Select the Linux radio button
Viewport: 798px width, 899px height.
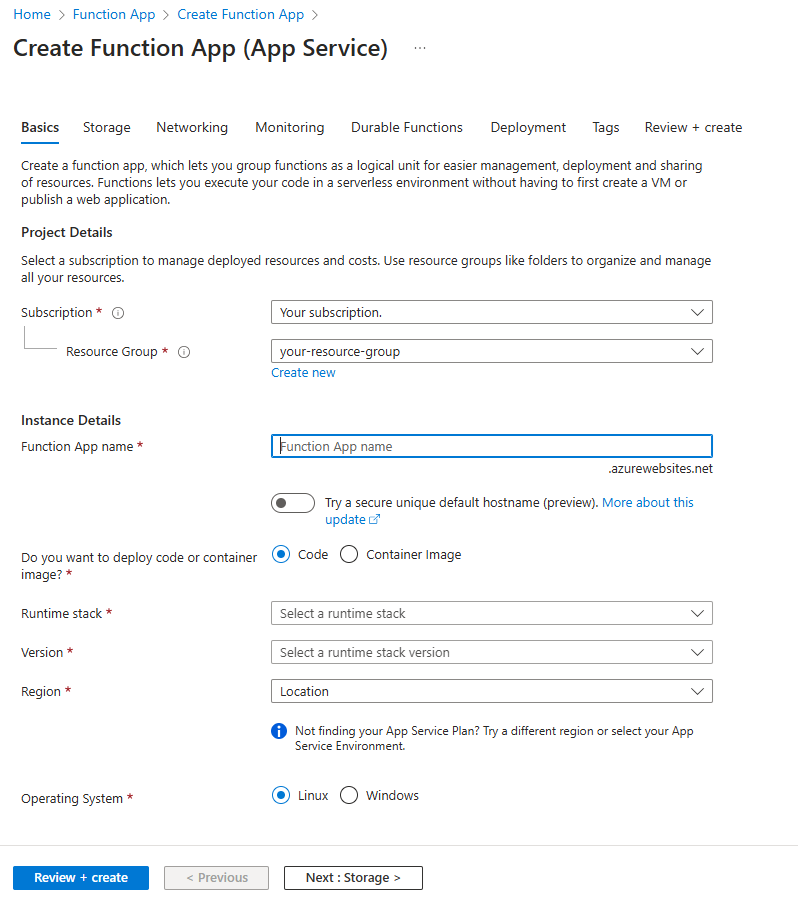click(x=281, y=796)
